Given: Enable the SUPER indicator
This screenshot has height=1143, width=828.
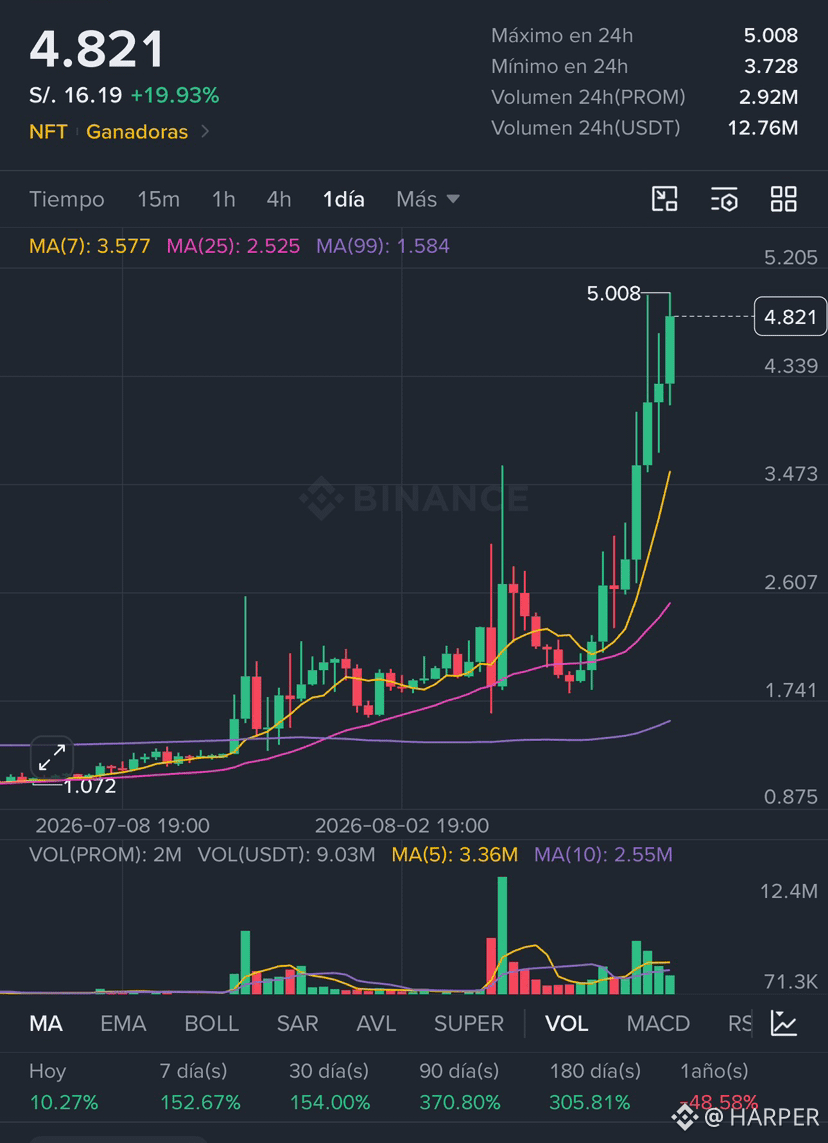Looking at the screenshot, I should (x=469, y=1023).
